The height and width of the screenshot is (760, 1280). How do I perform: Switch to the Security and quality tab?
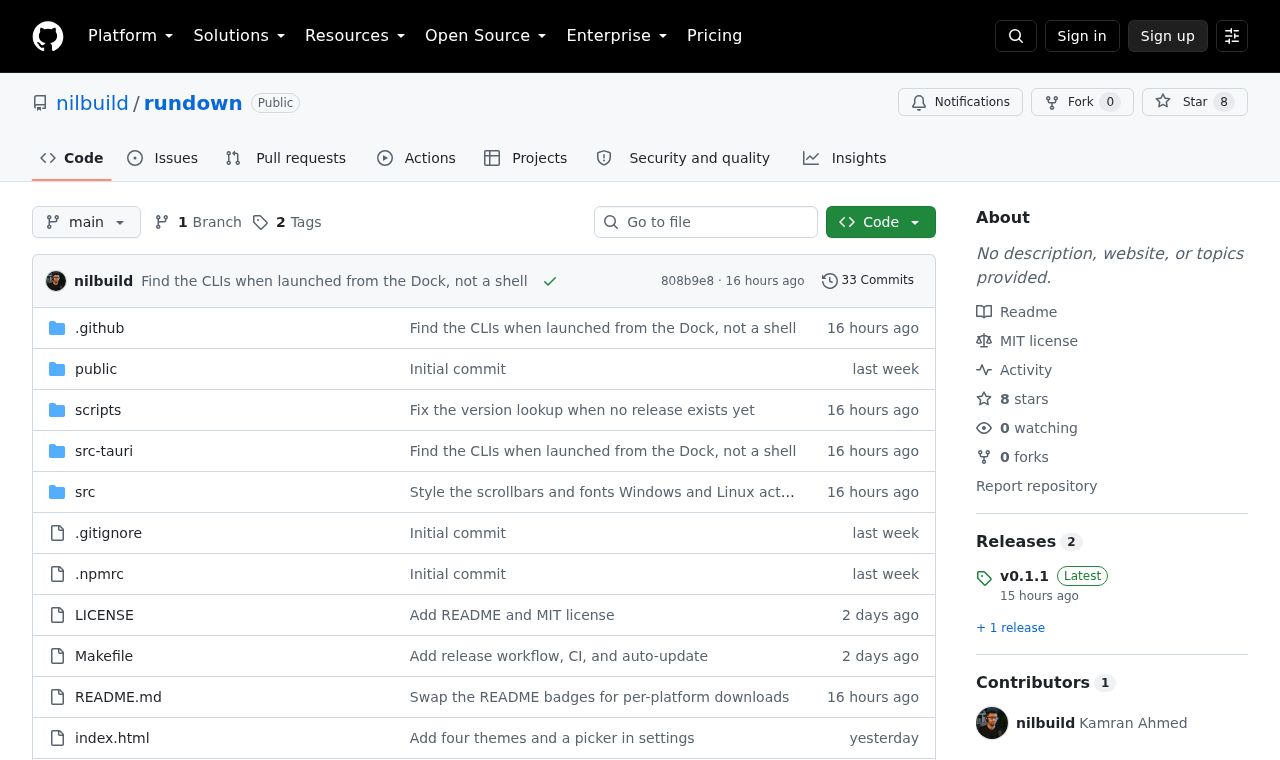click(x=684, y=158)
